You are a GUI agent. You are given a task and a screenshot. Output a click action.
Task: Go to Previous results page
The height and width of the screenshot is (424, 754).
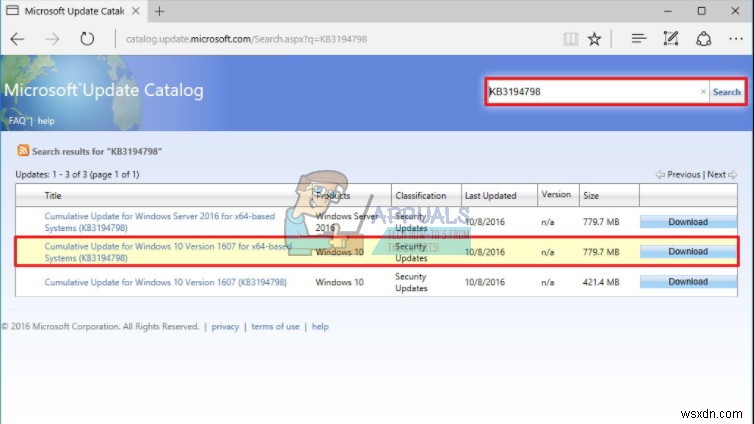point(679,175)
